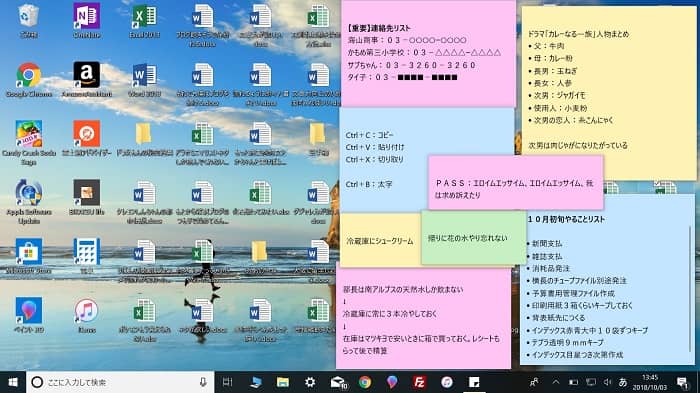Viewport: 700px width, 393px height.
Task: Open Settings gear in the taskbar
Action: [x=310, y=382]
